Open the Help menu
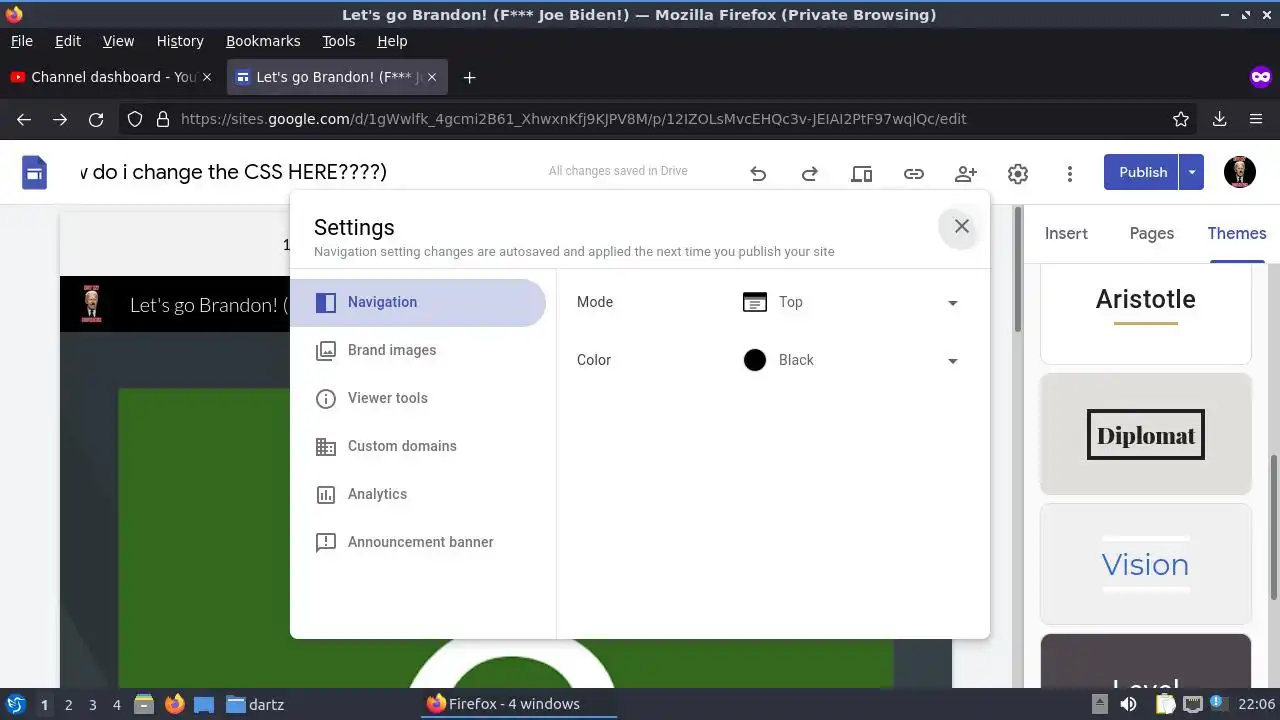 [x=392, y=41]
